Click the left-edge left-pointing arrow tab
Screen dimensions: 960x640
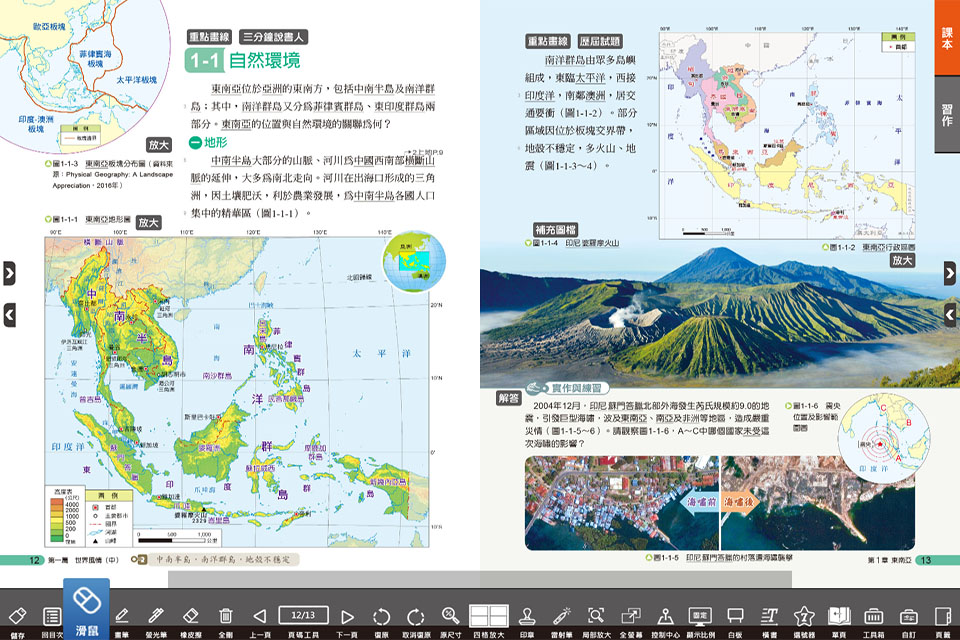pos(9,315)
